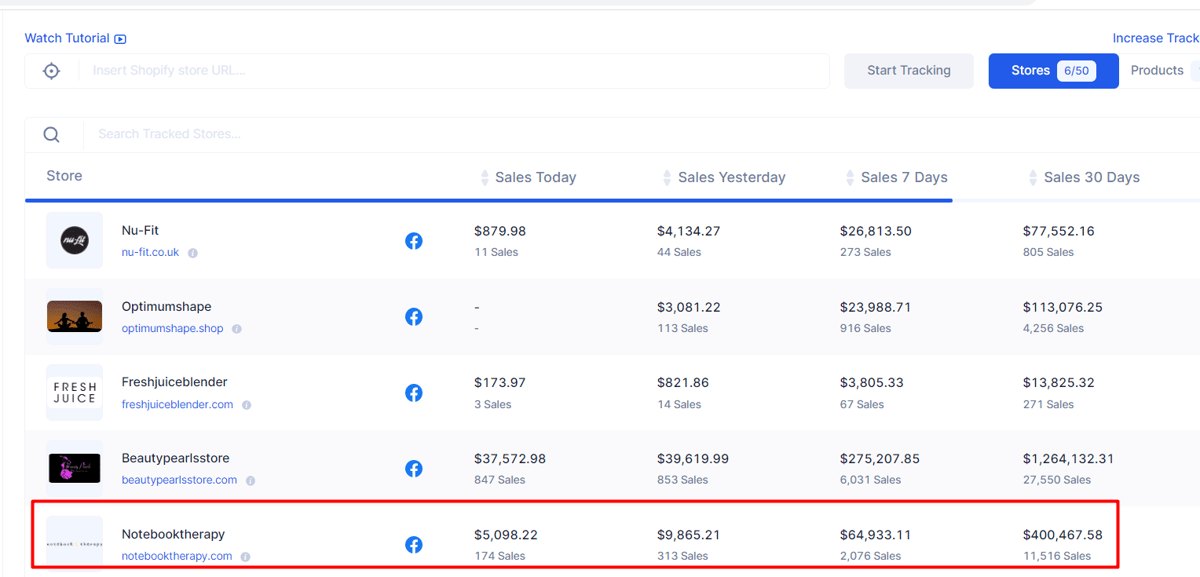Open Facebook icon in Optimumshape row
Screen dimensions: 1200x577
pos(414,317)
